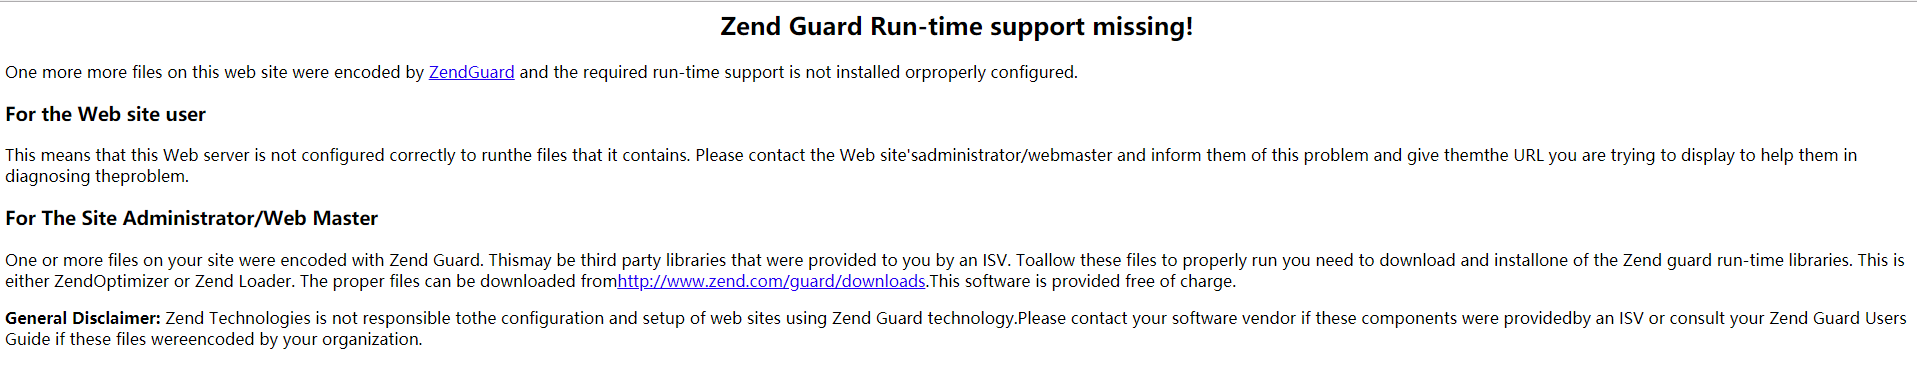Click the text 'Guide if these files wereencoded'
The height and width of the screenshot is (366, 1917).
130,339
